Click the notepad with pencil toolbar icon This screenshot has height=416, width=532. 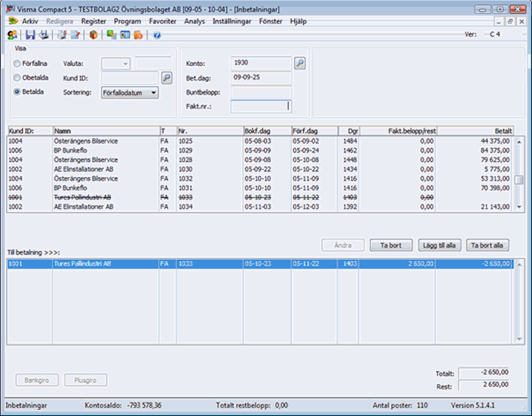pyautogui.click(x=75, y=35)
